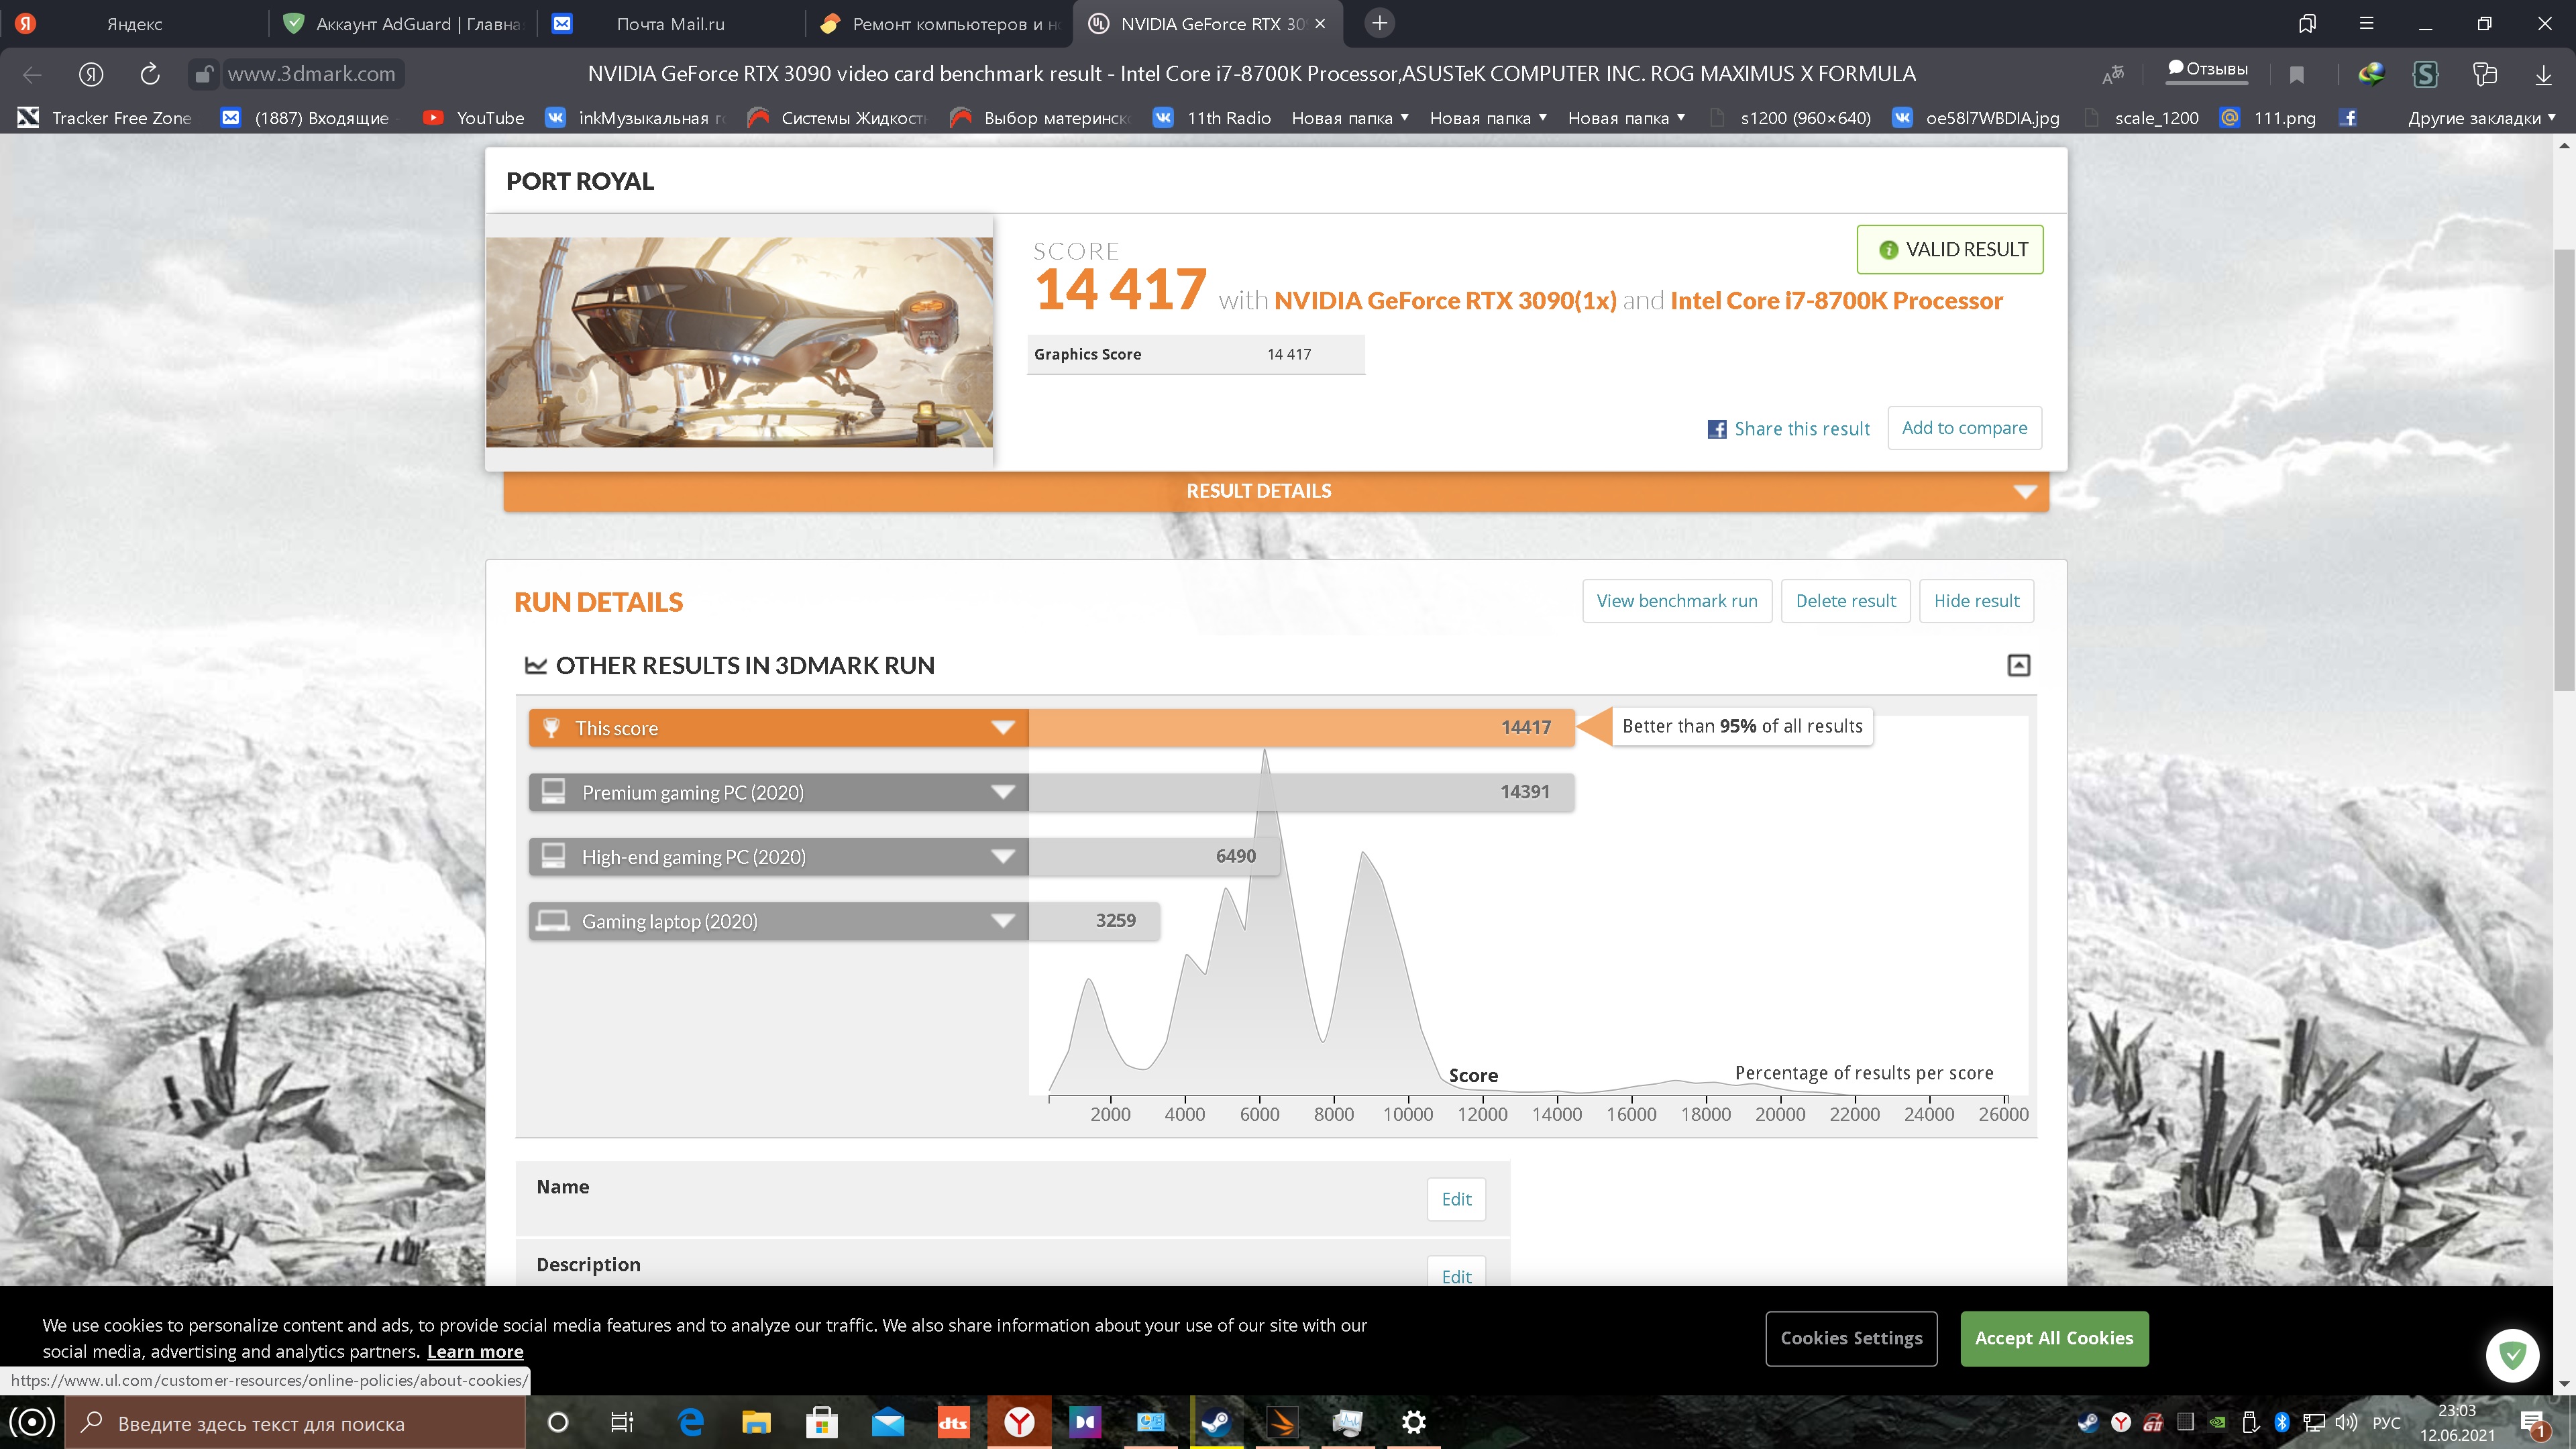Click the AdGuard shield floating icon
This screenshot has width=2576, height=1449.
(x=2512, y=1355)
